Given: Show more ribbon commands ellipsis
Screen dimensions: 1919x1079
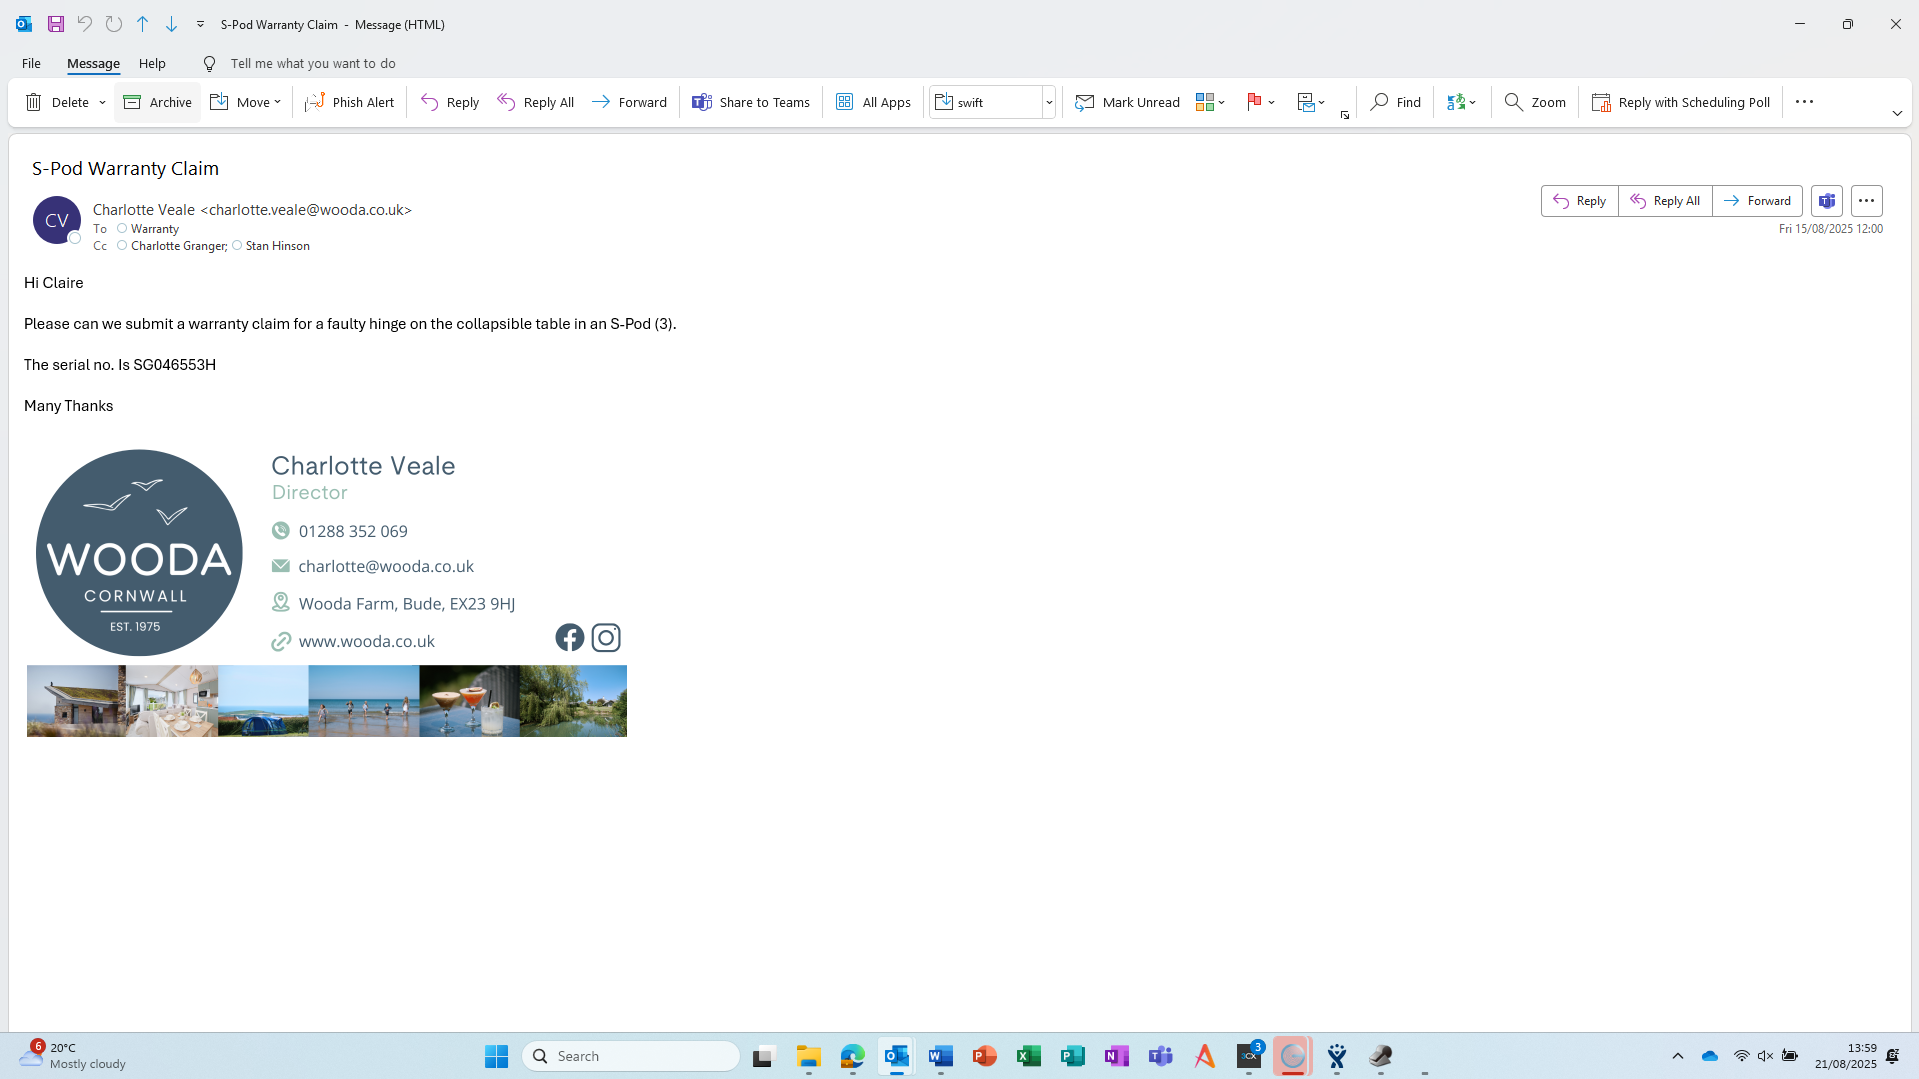Looking at the screenshot, I should tap(1804, 102).
